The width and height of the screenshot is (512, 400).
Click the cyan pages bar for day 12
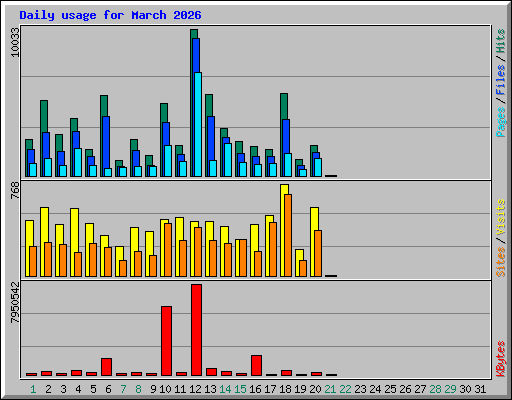click(198, 124)
